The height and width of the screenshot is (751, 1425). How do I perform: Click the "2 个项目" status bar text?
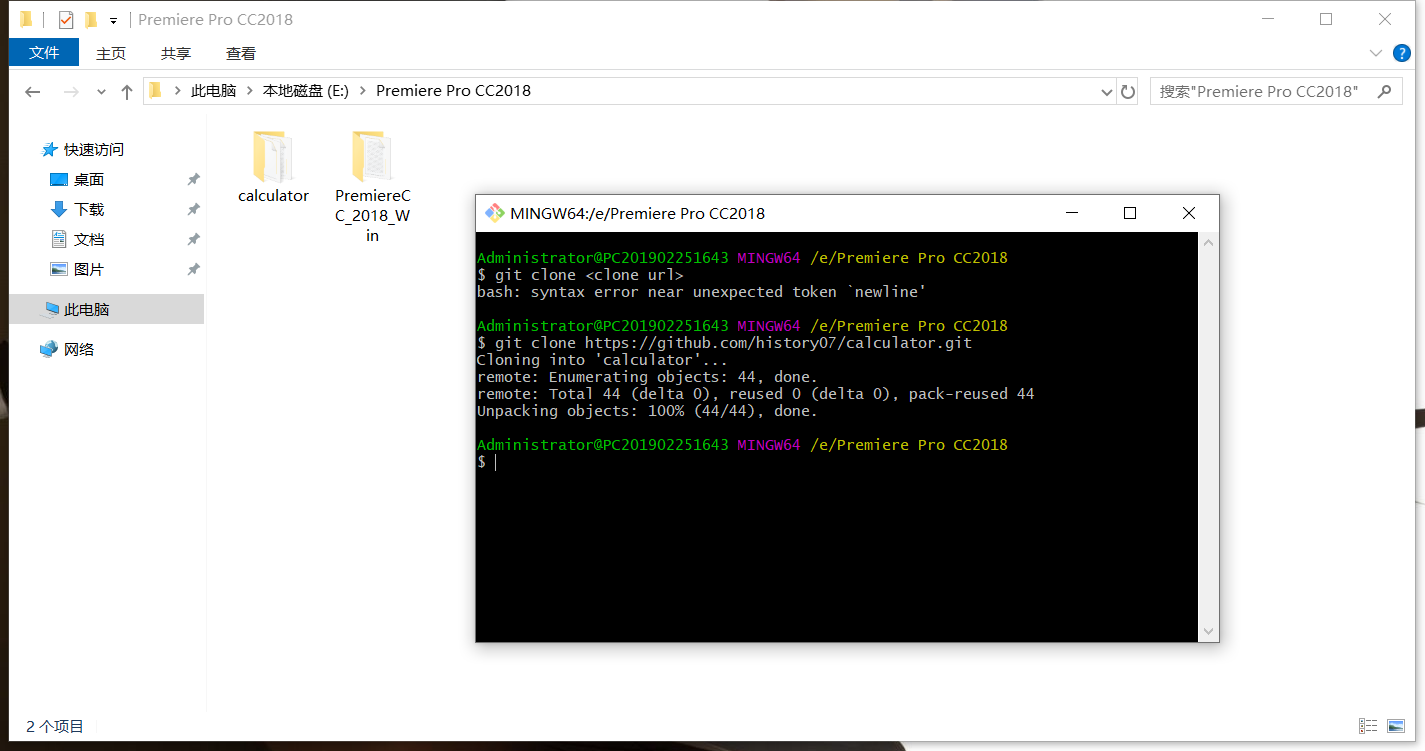55,726
